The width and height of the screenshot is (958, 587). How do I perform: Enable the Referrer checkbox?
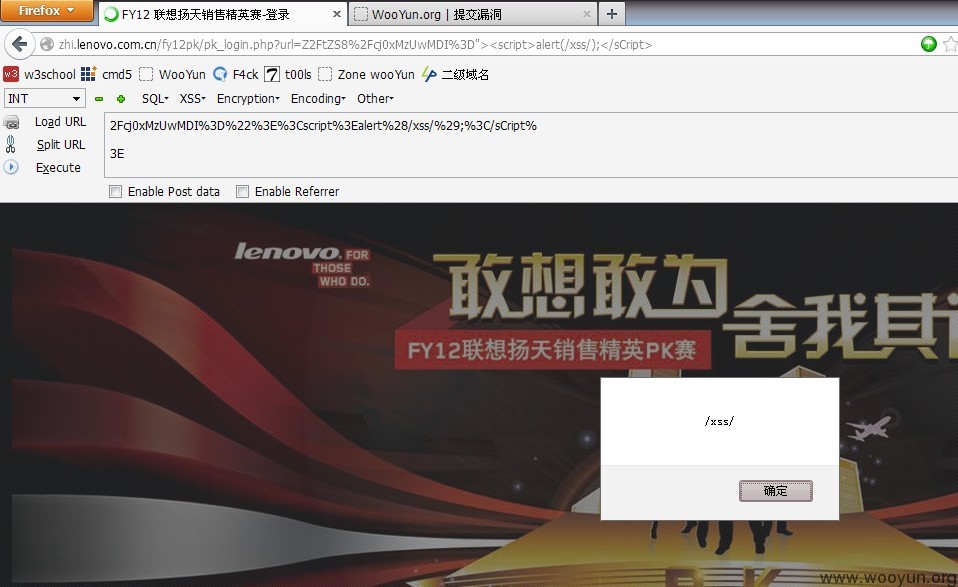[243, 192]
